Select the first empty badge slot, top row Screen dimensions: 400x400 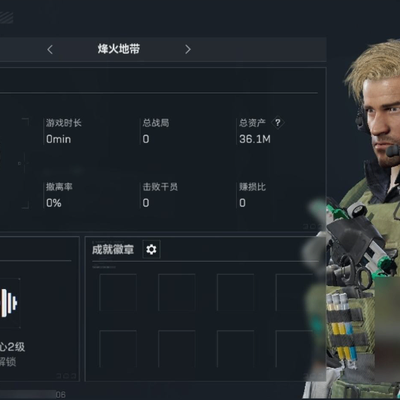click(118, 293)
